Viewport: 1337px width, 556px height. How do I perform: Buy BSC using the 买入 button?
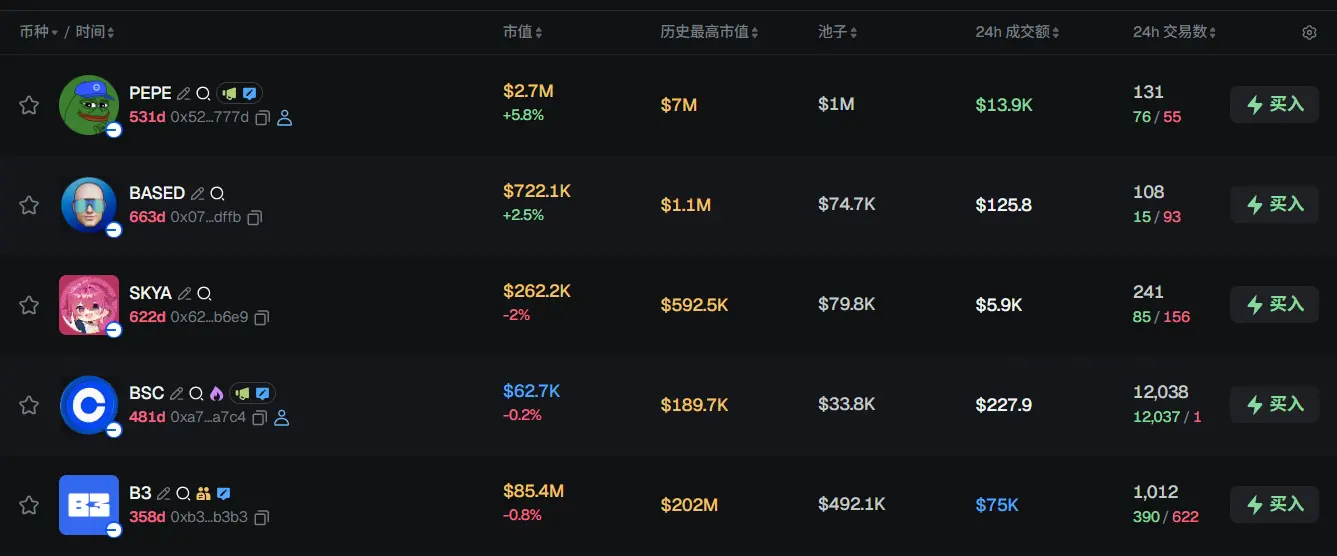pos(1274,405)
